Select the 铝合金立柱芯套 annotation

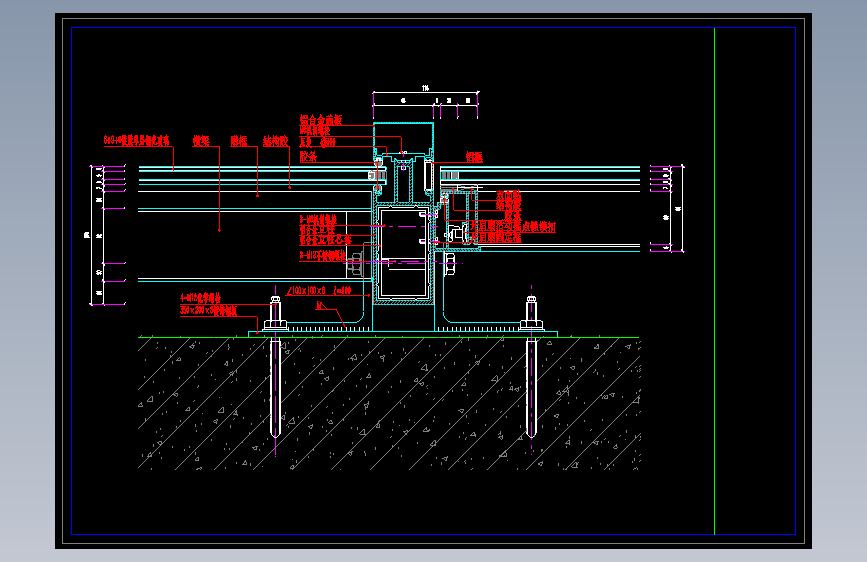pos(326,240)
